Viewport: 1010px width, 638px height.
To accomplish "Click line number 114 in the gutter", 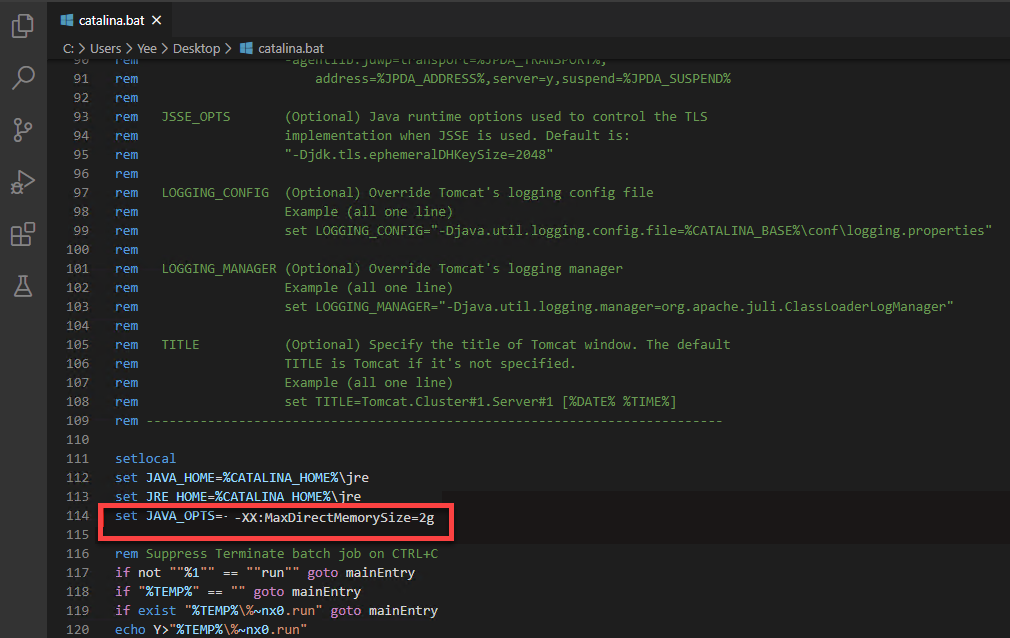I will [x=77, y=516].
